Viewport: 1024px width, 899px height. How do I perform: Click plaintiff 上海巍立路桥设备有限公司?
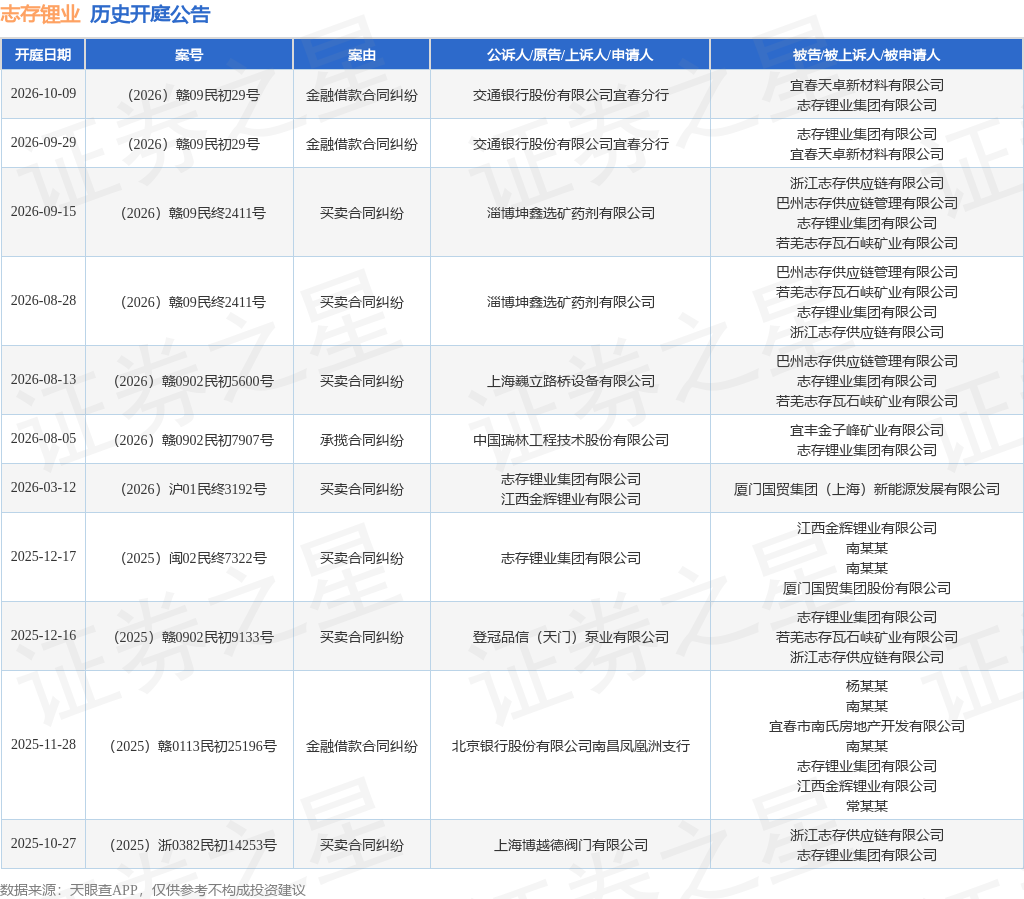570,381
